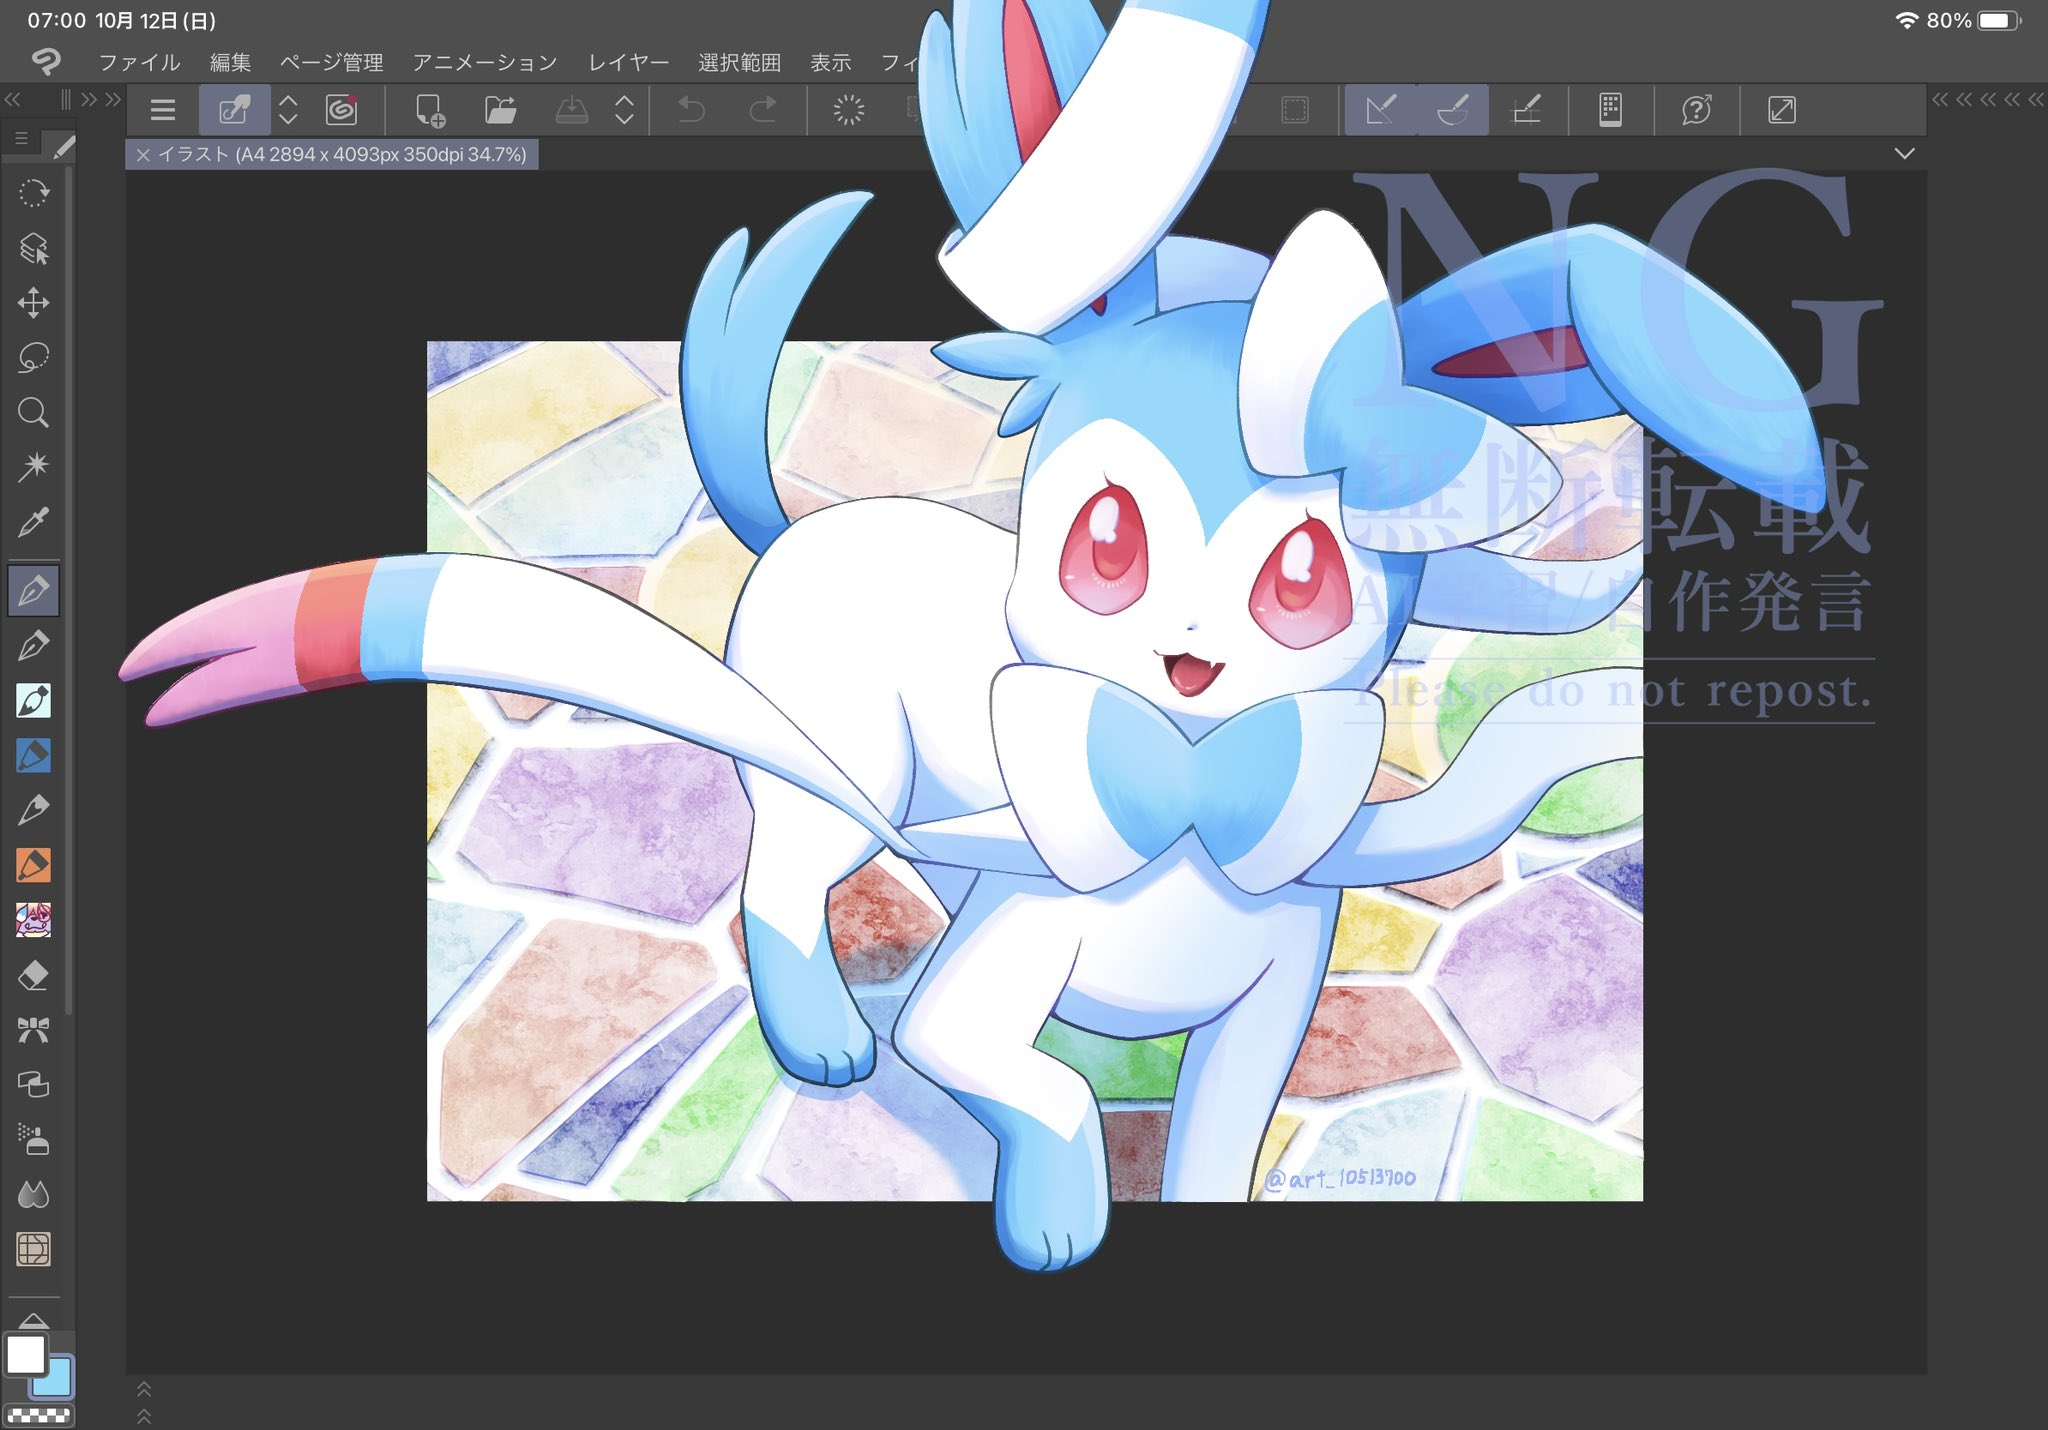This screenshot has height=1430, width=2048.
Task: Click the diagonal-arrows fullscreen icon
Action: tap(1782, 110)
